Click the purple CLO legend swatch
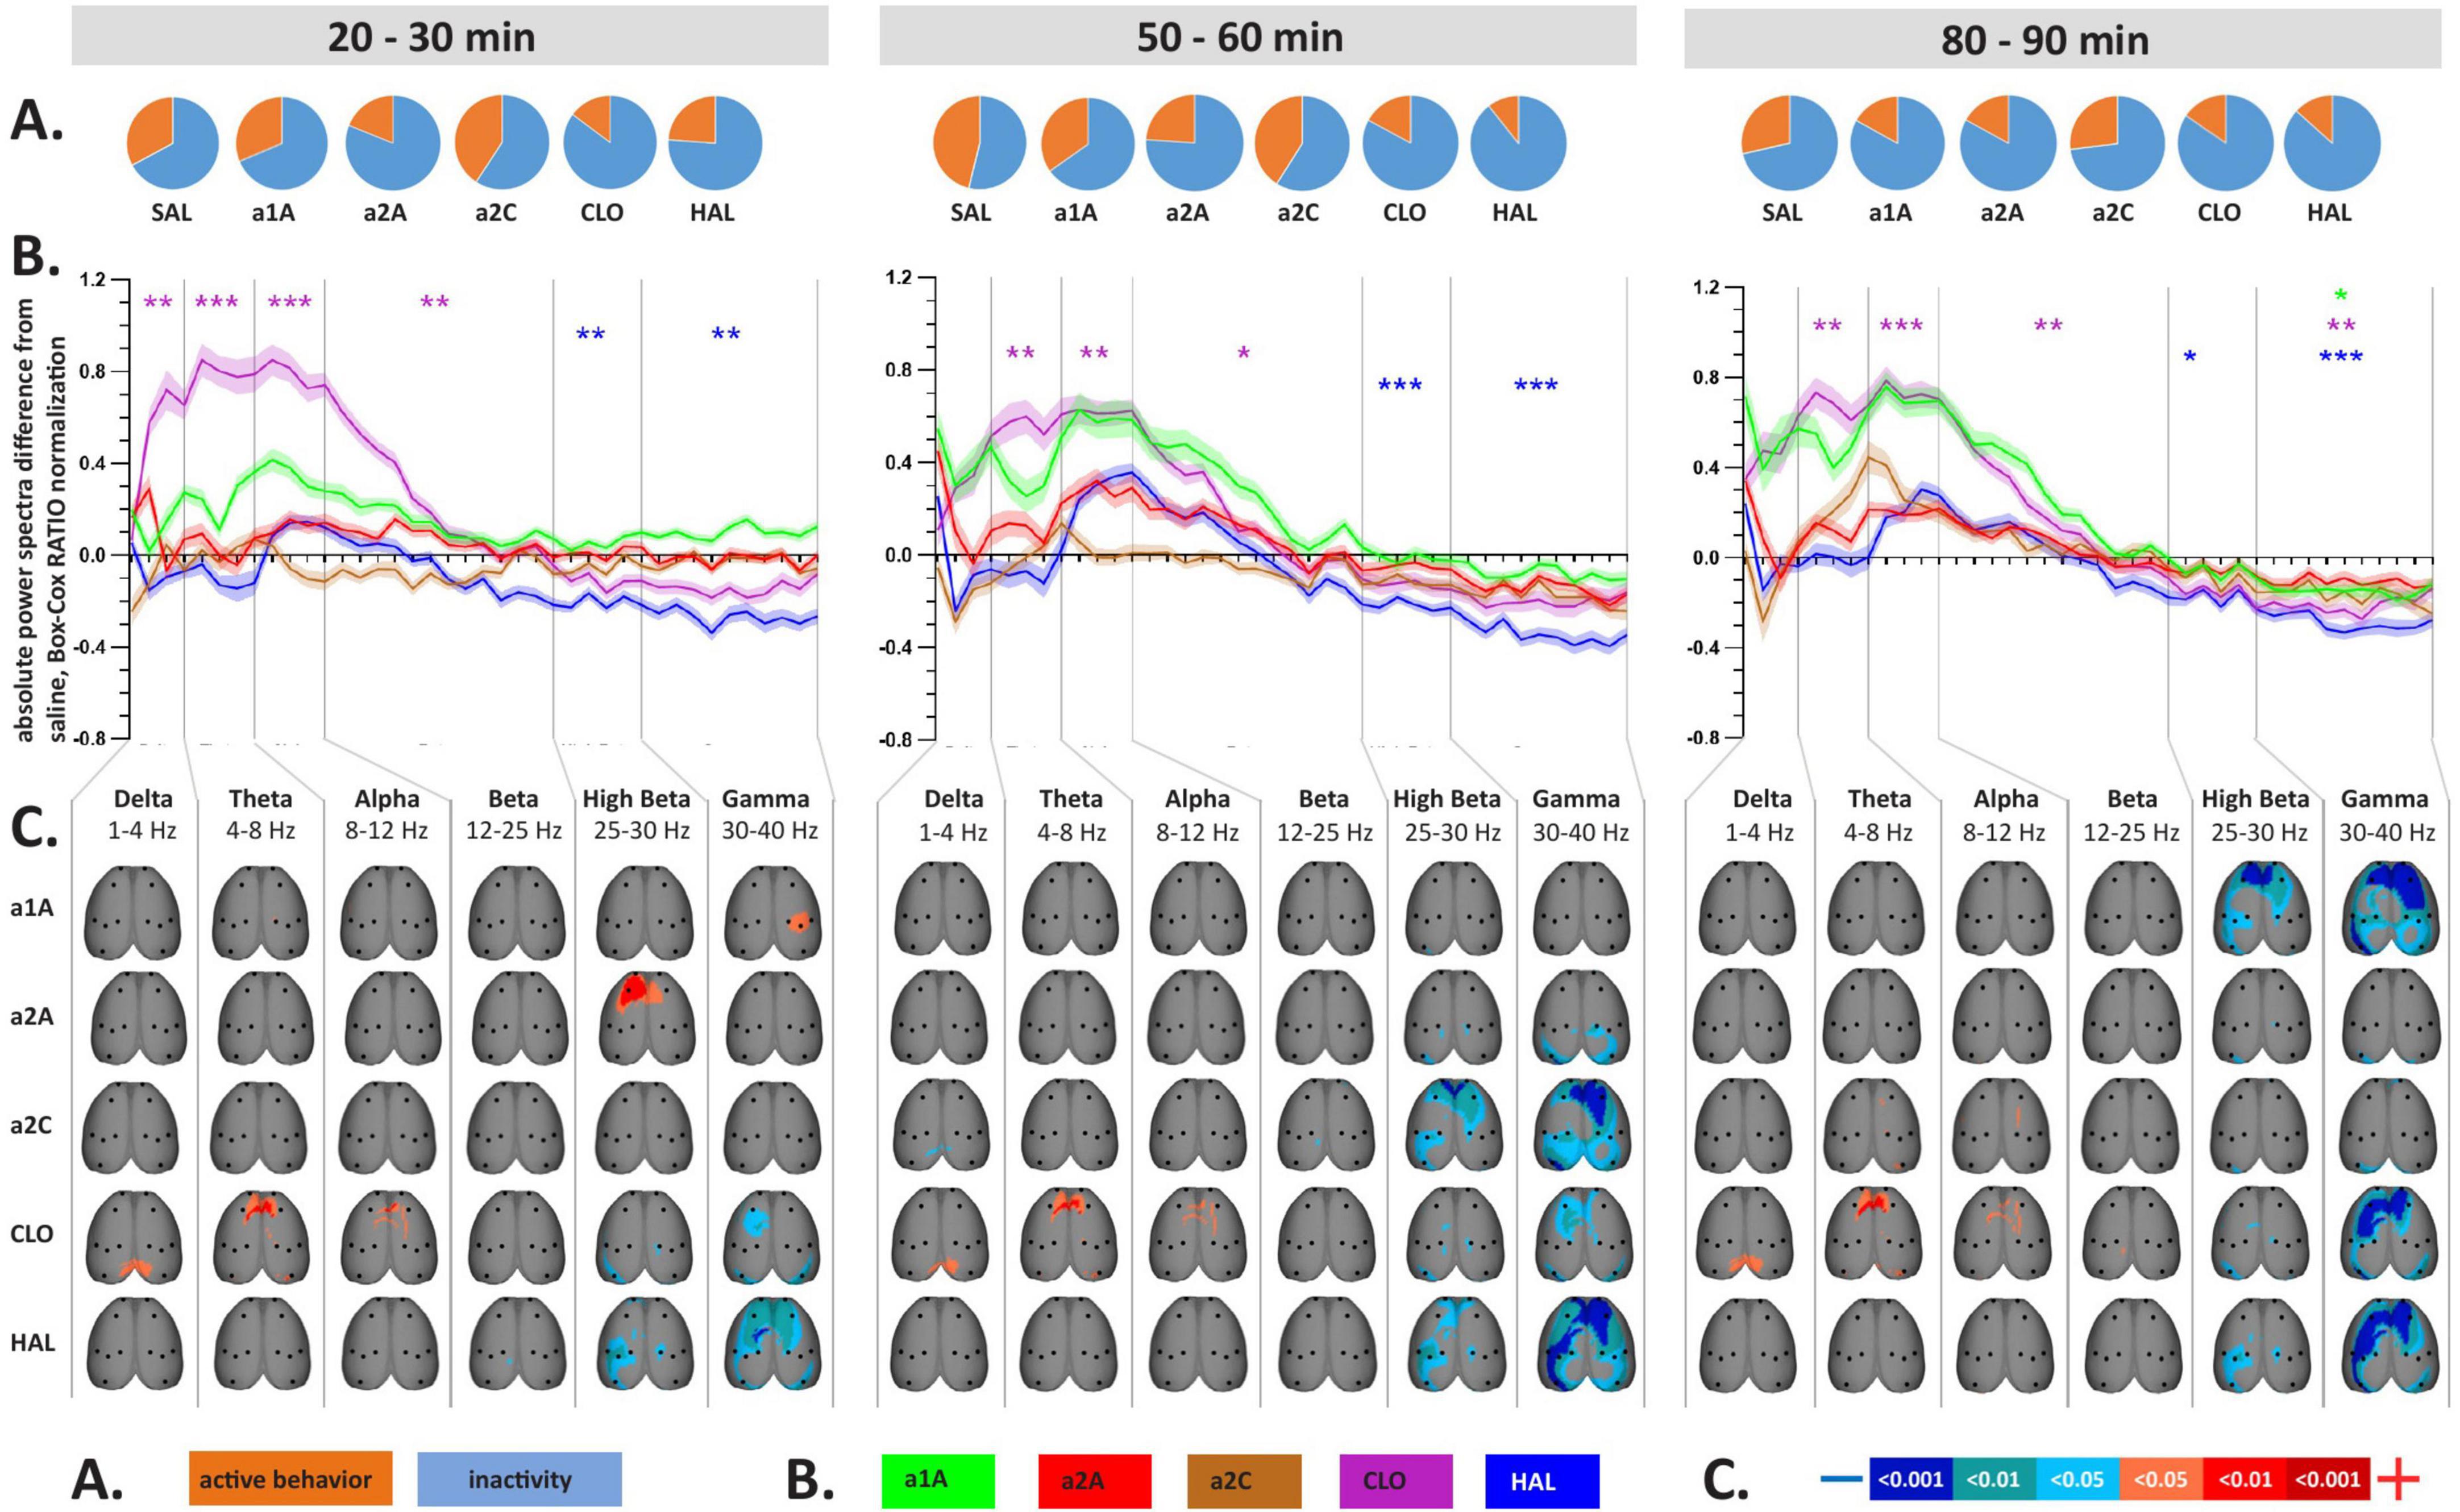The height and width of the screenshot is (1512, 2460). pyautogui.click(x=1395, y=1480)
